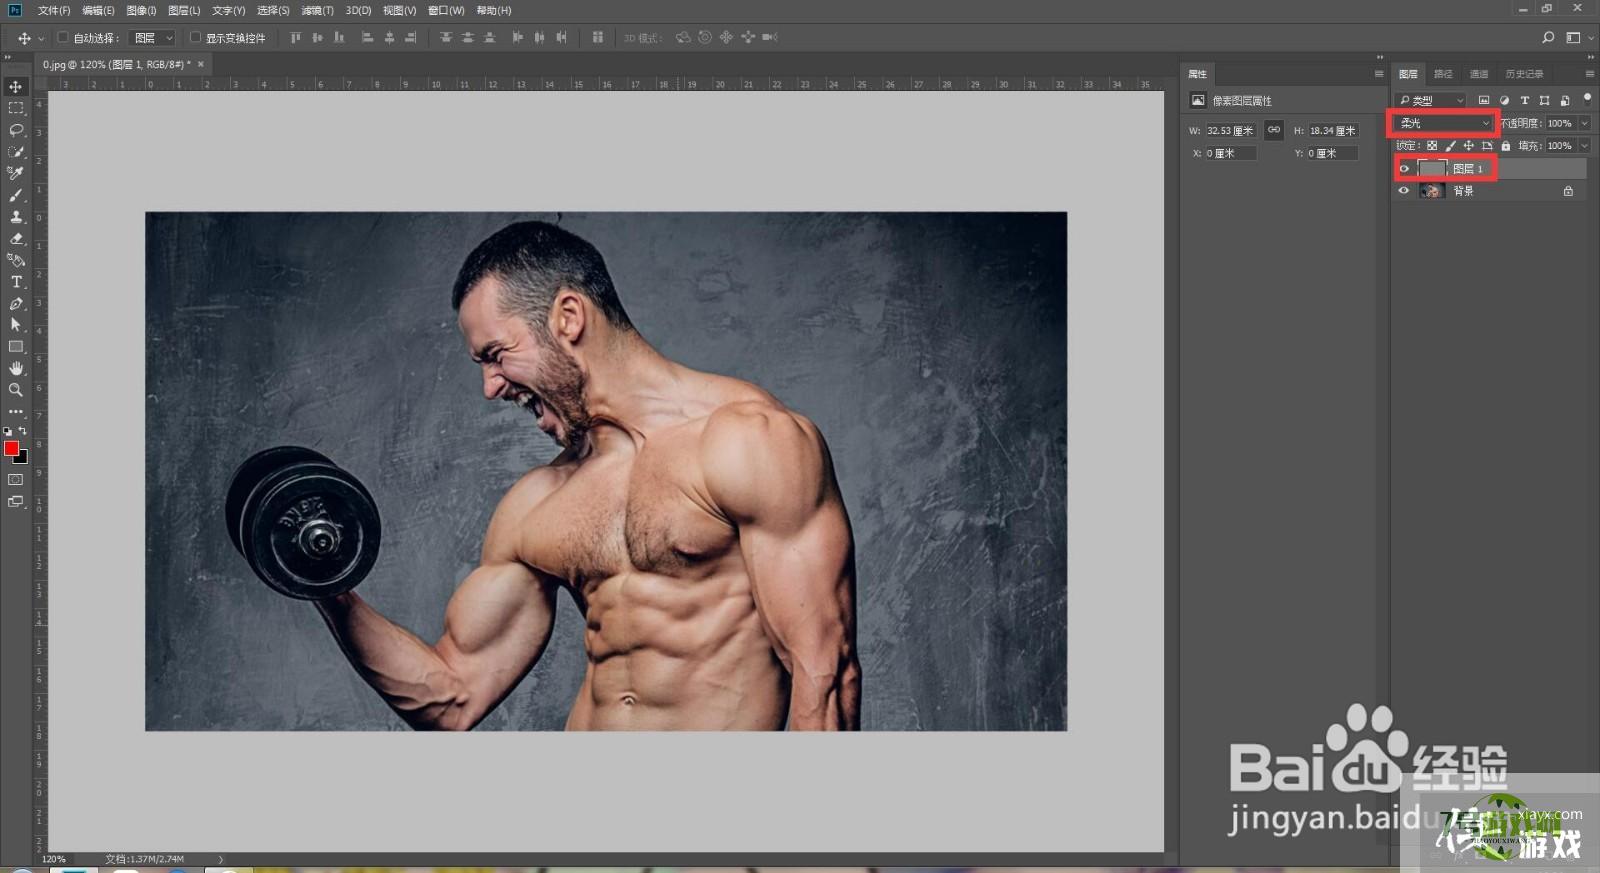Click the black background color swatch
Screen dimensions: 1600x873
coord(22,458)
